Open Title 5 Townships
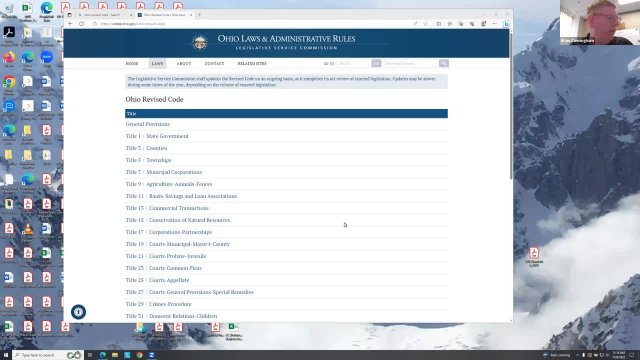Viewport: 640px width, 360px height. tap(148, 160)
